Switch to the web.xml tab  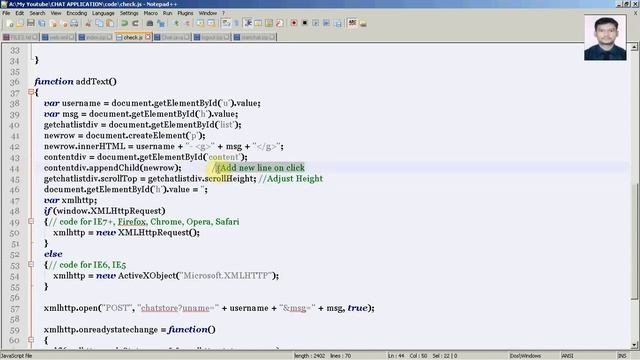58,37
